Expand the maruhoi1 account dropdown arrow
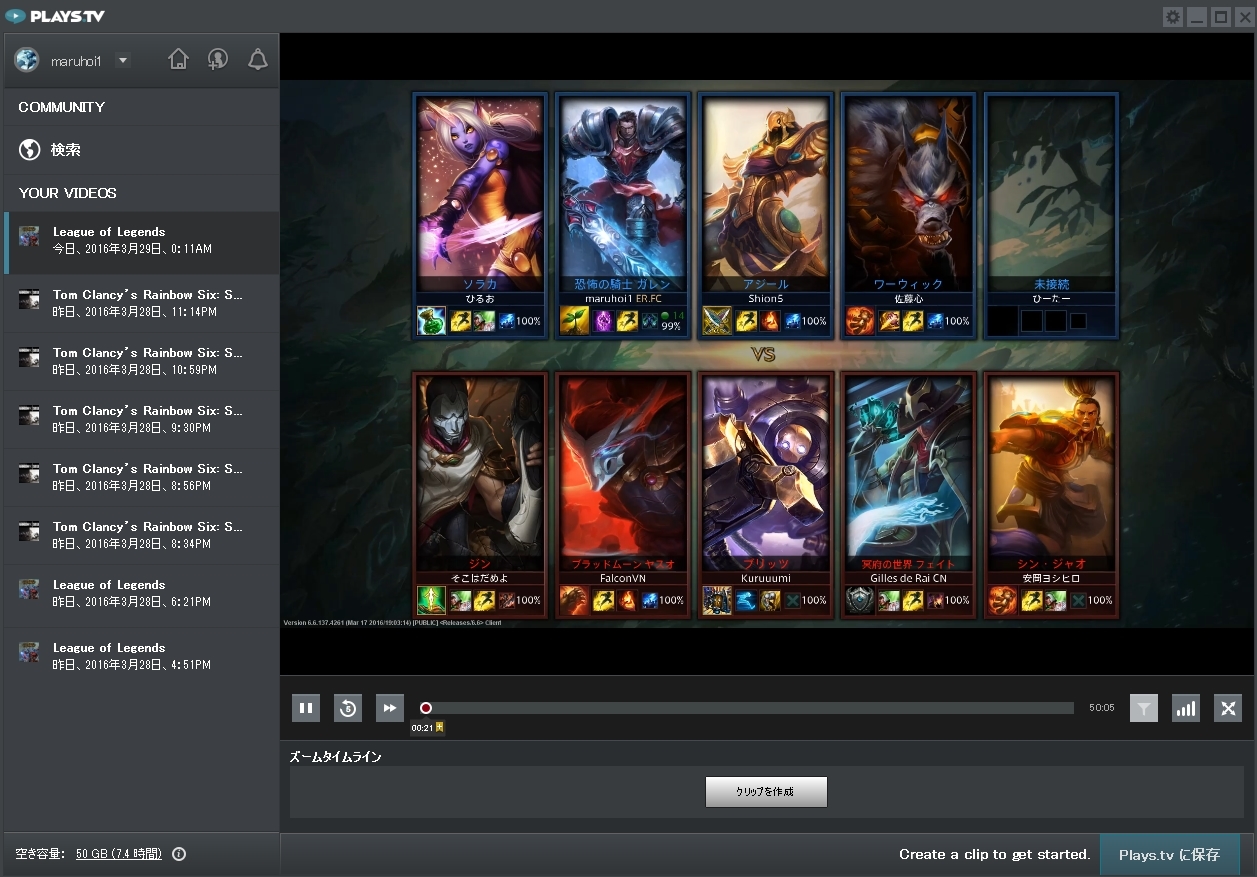This screenshot has width=1257, height=877. (122, 60)
